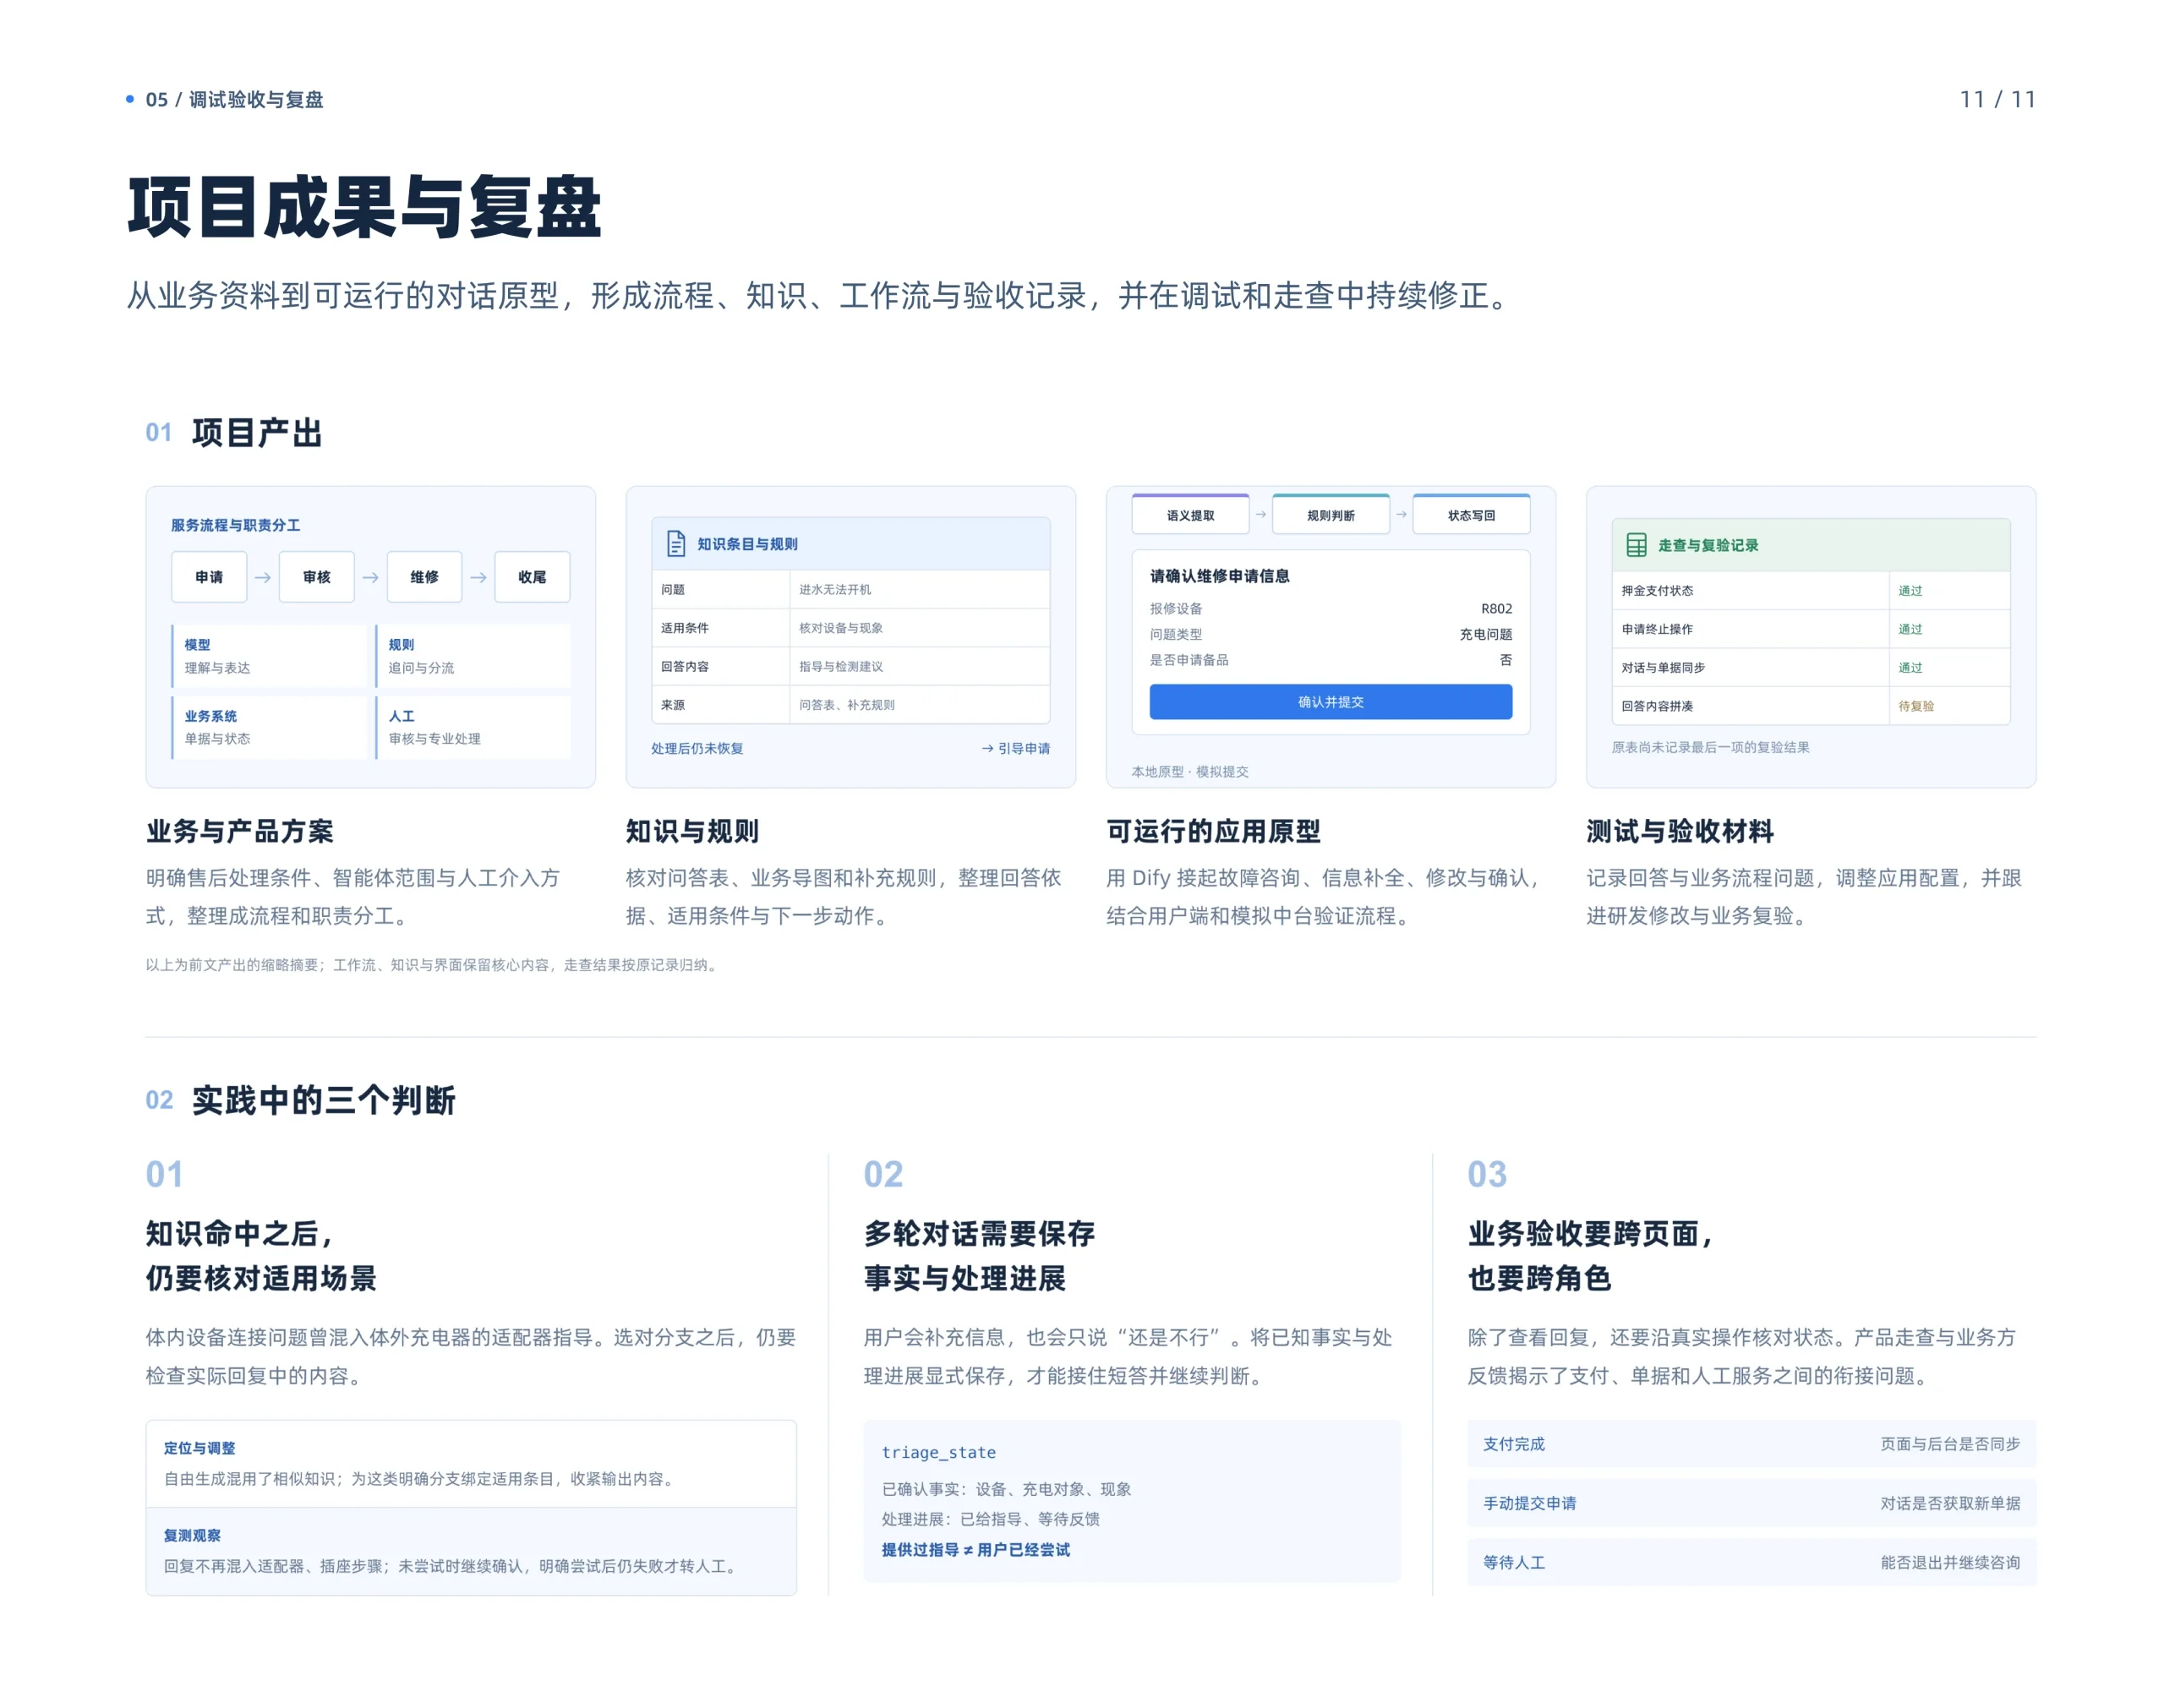The image size is (2164, 1708).
Task: Click the spreadsheet icon beside 走查与复验记录
Action: coord(1636,545)
